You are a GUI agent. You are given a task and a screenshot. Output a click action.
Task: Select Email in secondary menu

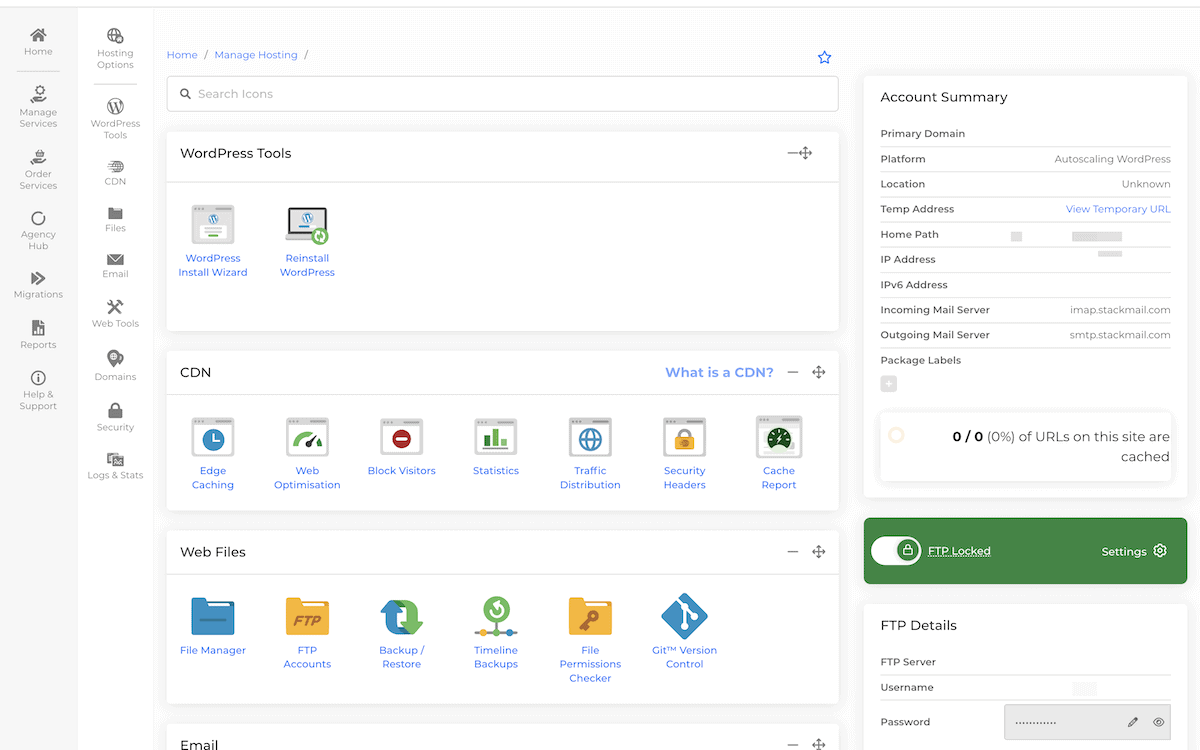115,265
